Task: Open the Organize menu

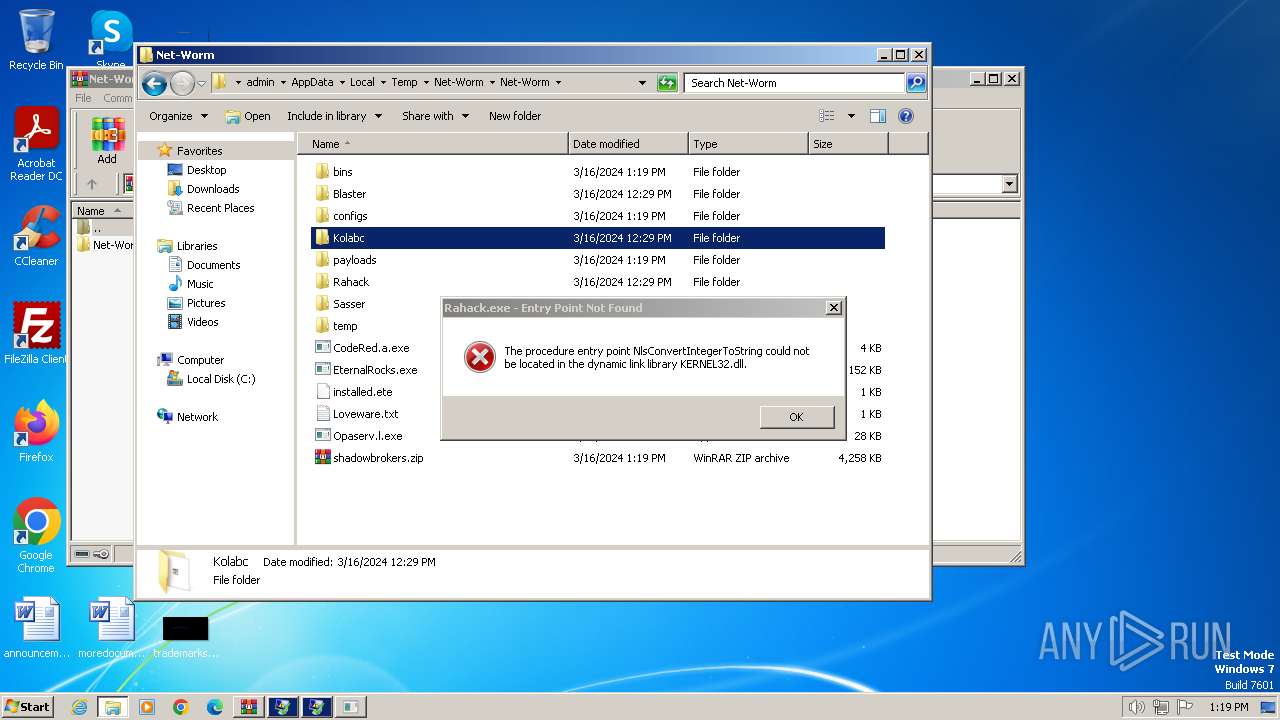Action: tap(178, 116)
